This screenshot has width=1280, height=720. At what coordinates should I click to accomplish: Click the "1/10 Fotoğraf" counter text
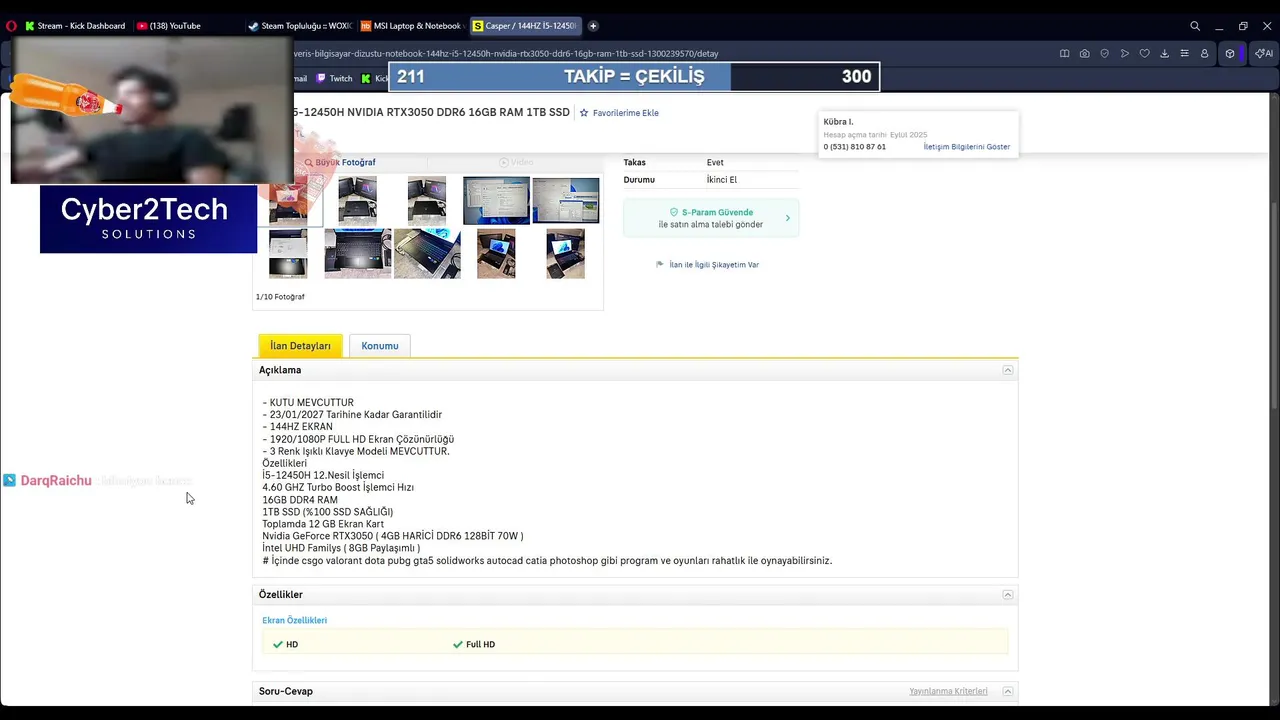[x=280, y=297]
